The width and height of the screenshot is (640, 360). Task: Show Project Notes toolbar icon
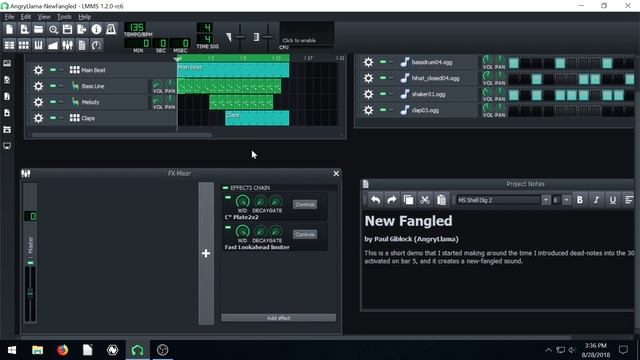(x=82, y=45)
